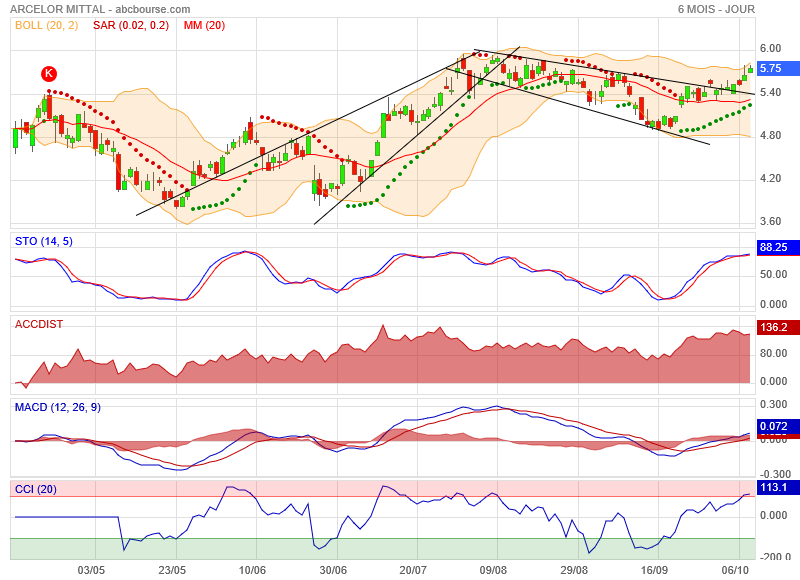
Task: Click the blue 5.75 current price tag
Action: [x=778, y=68]
